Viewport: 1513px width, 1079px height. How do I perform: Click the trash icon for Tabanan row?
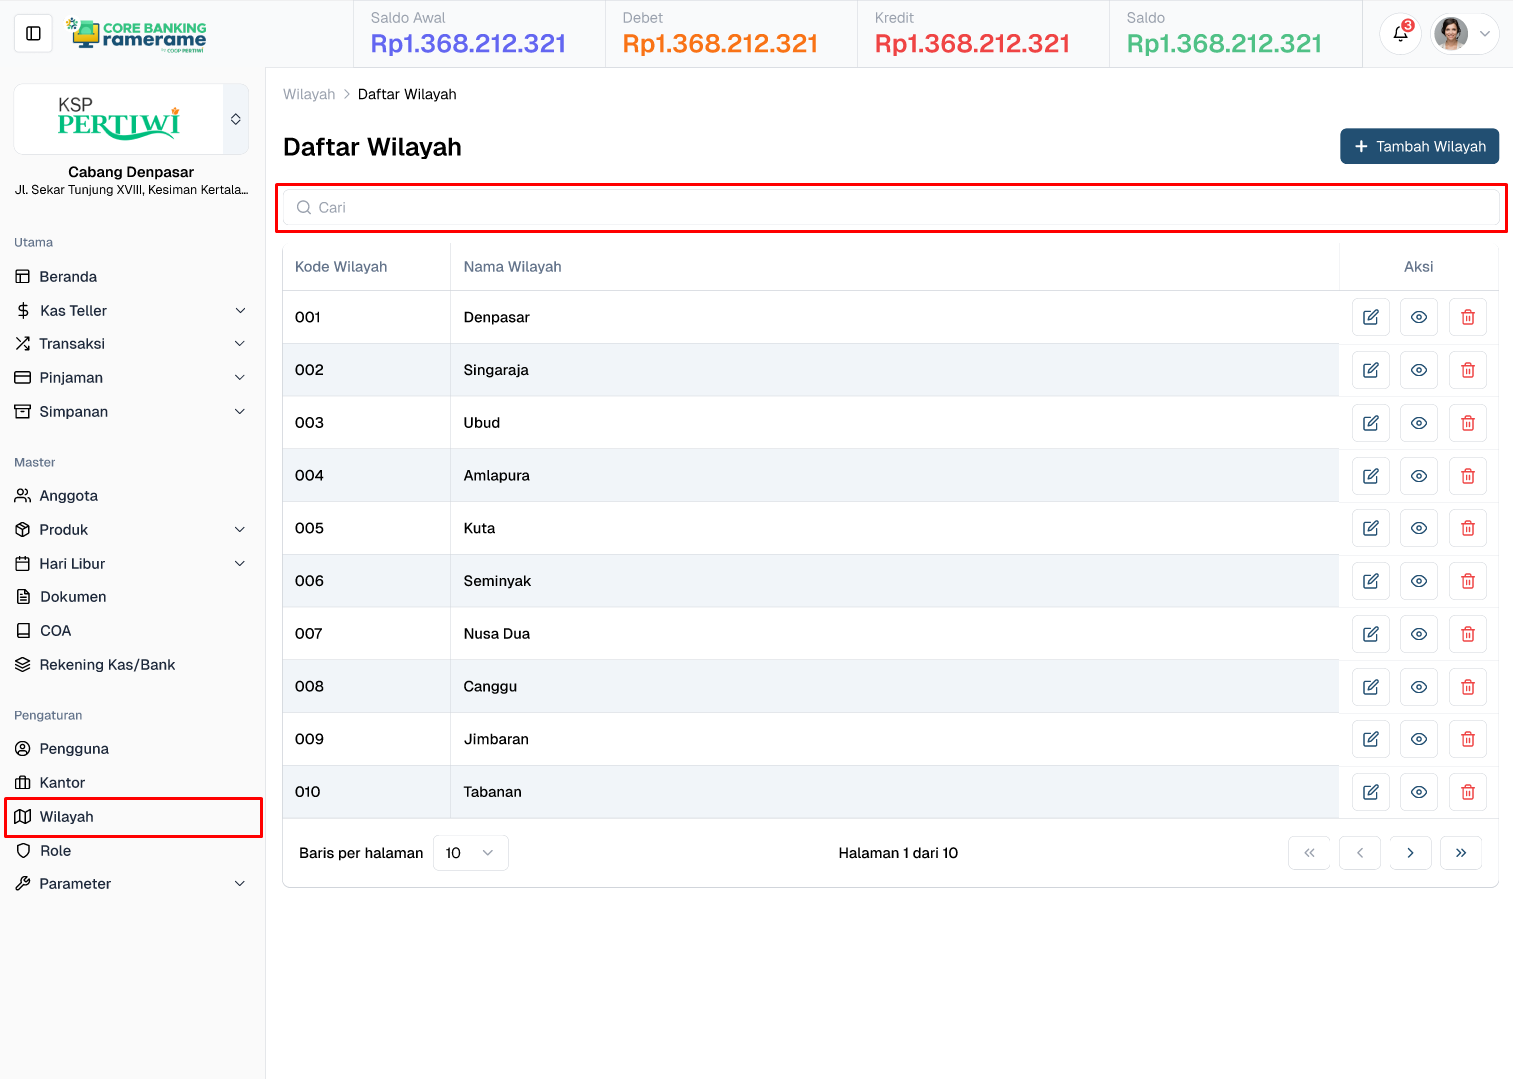[x=1467, y=792]
